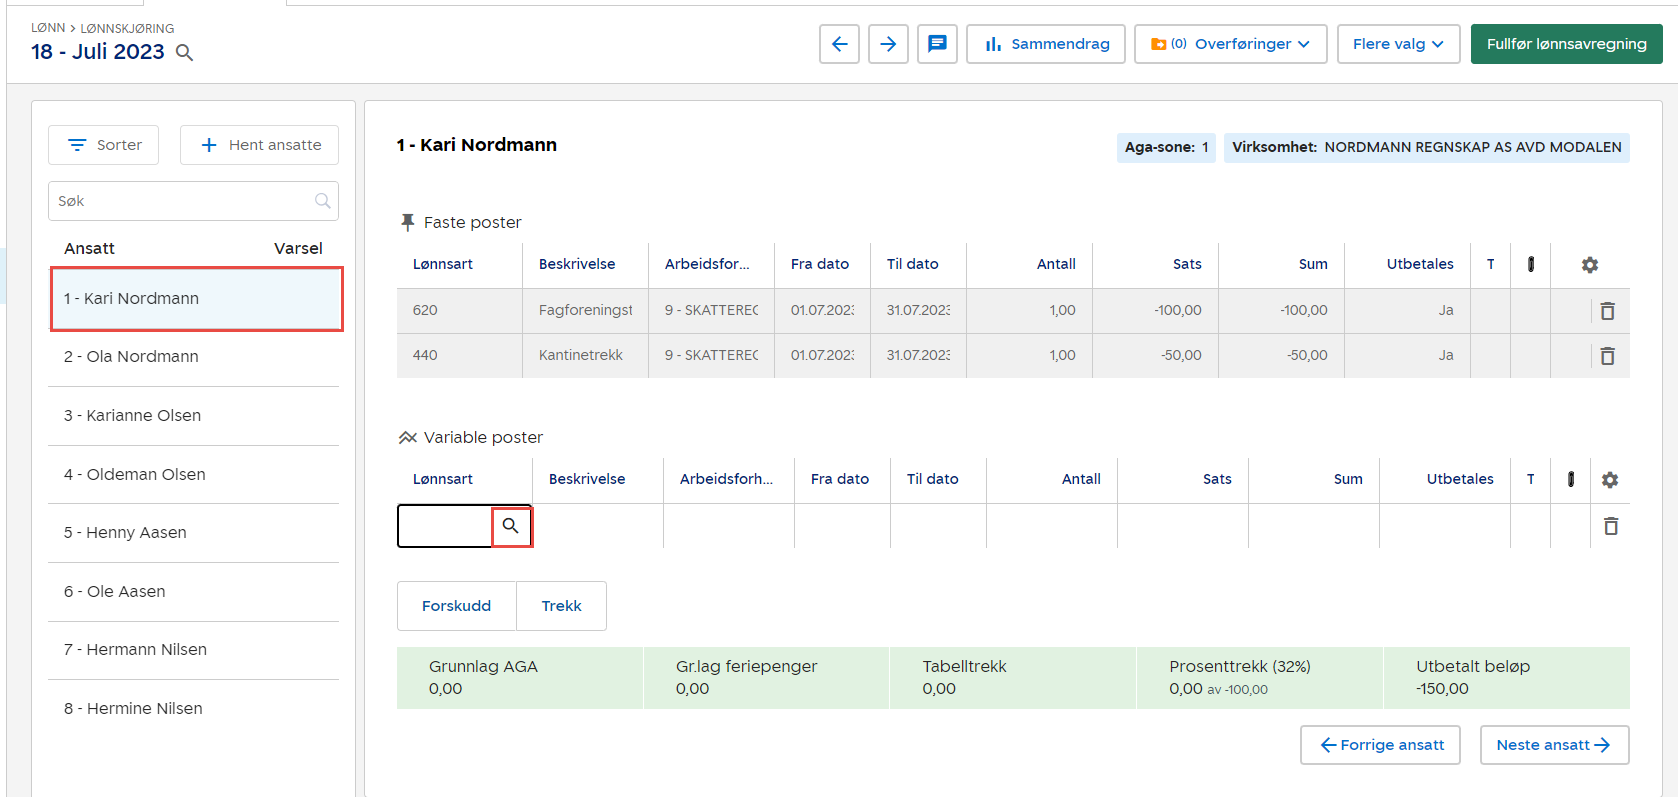Switch to the Trekk tab
Image resolution: width=1678 pixels, height=797 pixels.
[x=561, y=606]
